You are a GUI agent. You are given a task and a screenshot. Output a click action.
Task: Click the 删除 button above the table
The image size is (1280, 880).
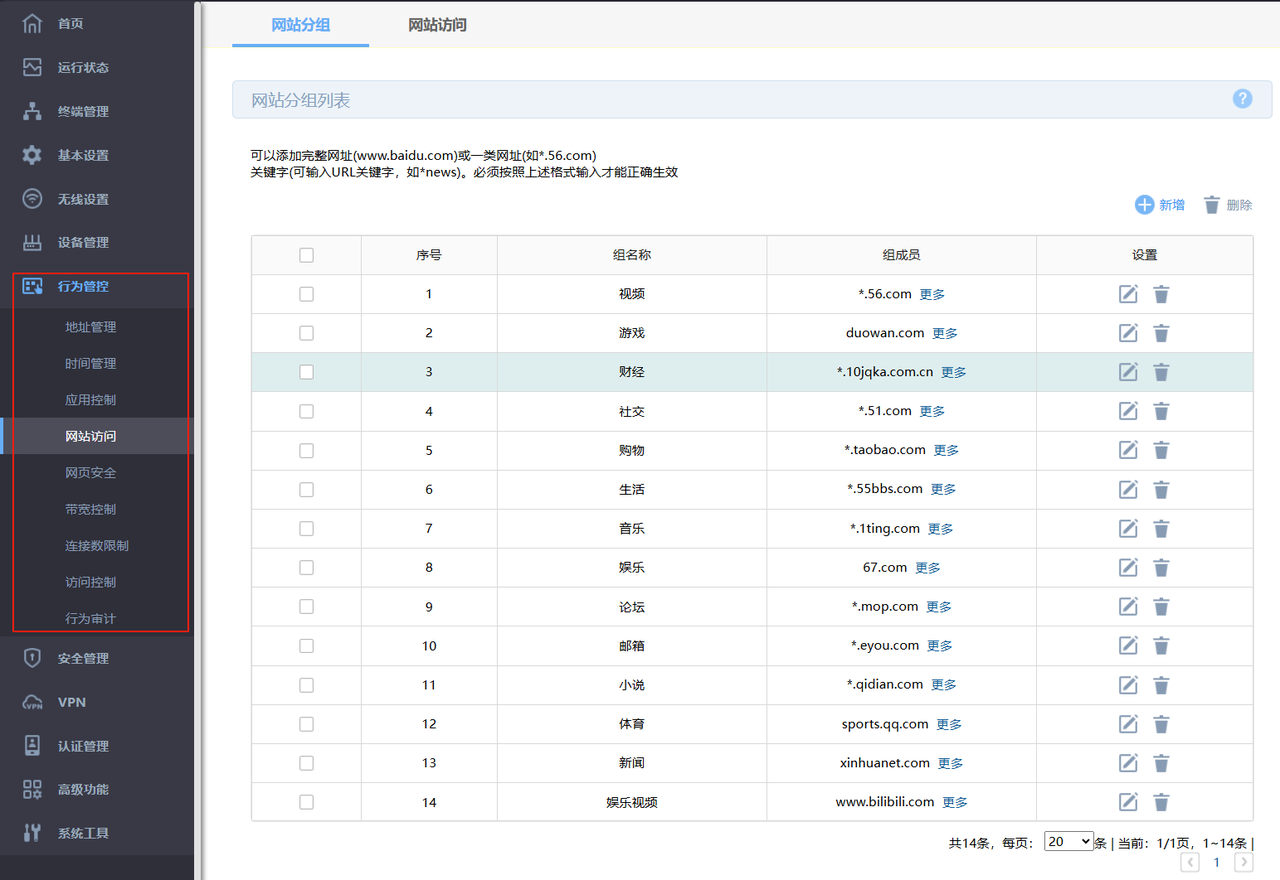(1227, 205)
